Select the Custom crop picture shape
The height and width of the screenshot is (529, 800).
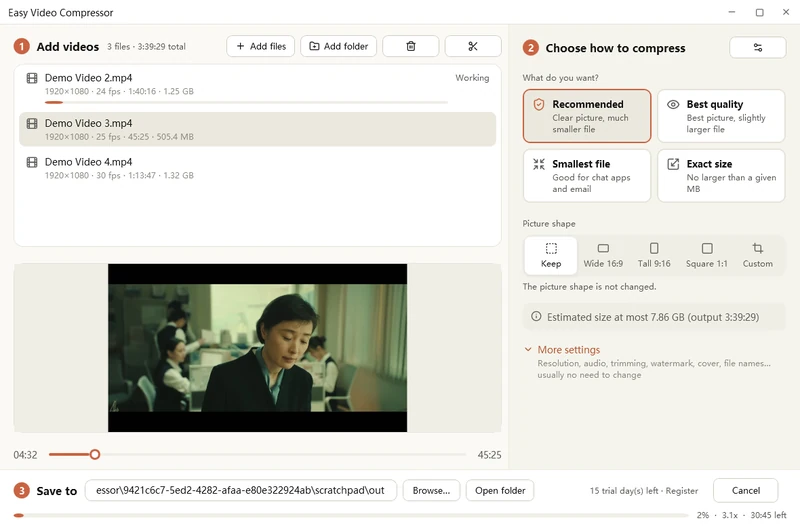pos(758,255)
